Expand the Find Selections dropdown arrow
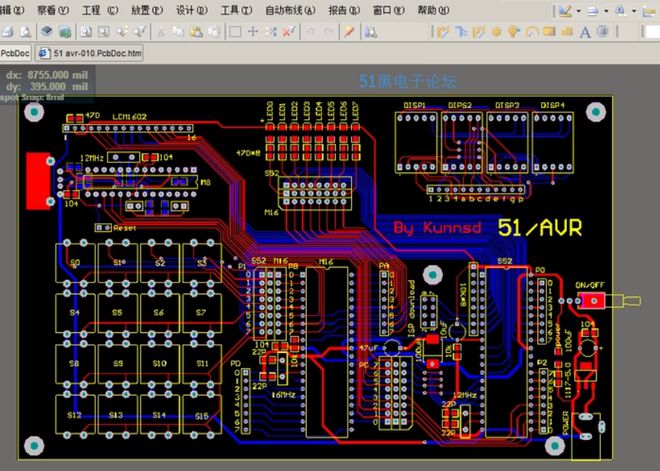Viewport: 660px width, 471px height. [x=634, y=11]
